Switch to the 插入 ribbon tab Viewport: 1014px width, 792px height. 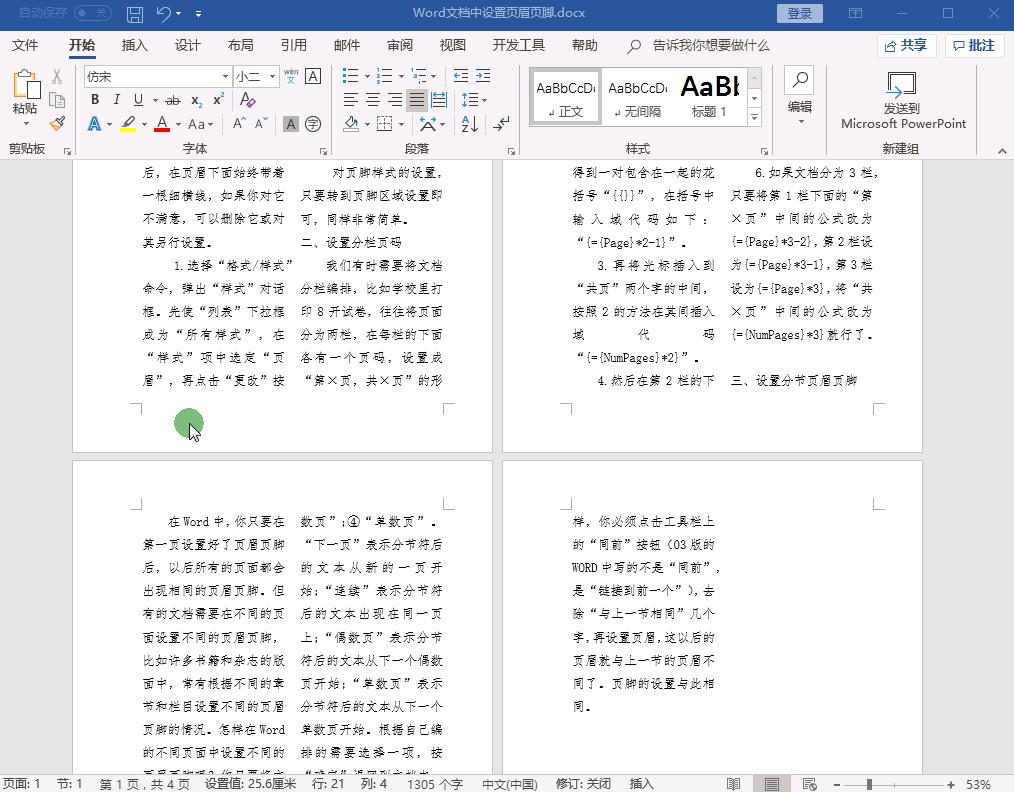tap(135, 45)
